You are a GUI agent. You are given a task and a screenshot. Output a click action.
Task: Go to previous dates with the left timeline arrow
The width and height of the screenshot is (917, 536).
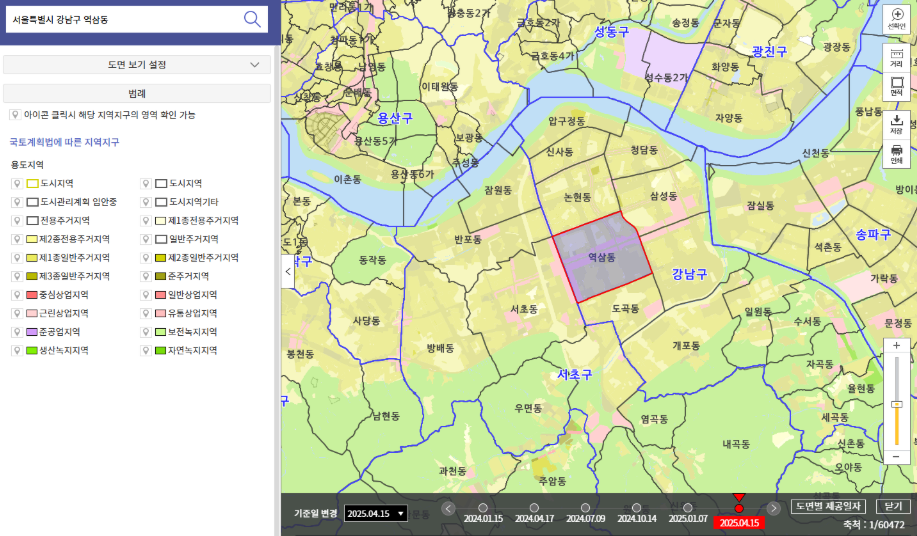449,509
